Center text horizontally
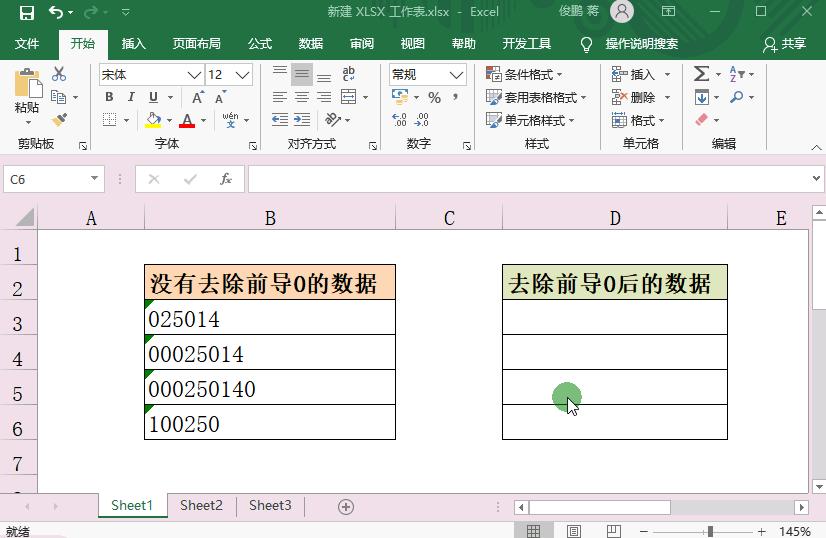This screenshot has height=538, width=826. click(x=302, y=97)
